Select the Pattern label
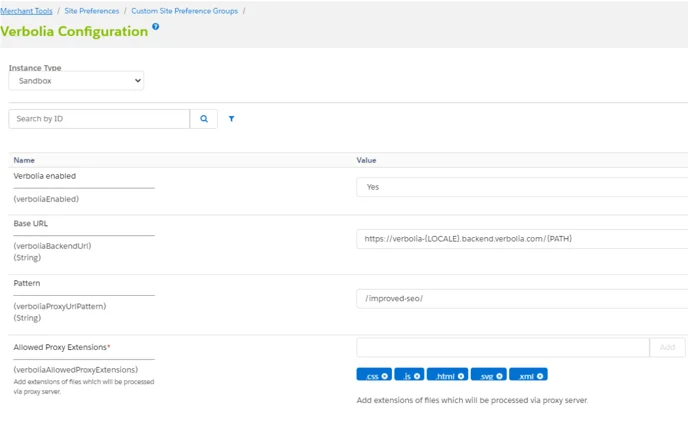 (27, 283)
